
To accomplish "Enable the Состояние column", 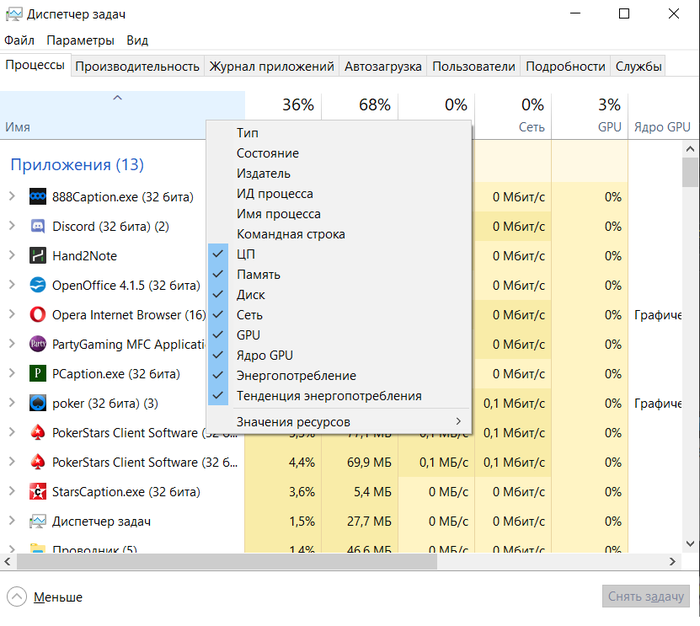I will (x=338, y=153).
